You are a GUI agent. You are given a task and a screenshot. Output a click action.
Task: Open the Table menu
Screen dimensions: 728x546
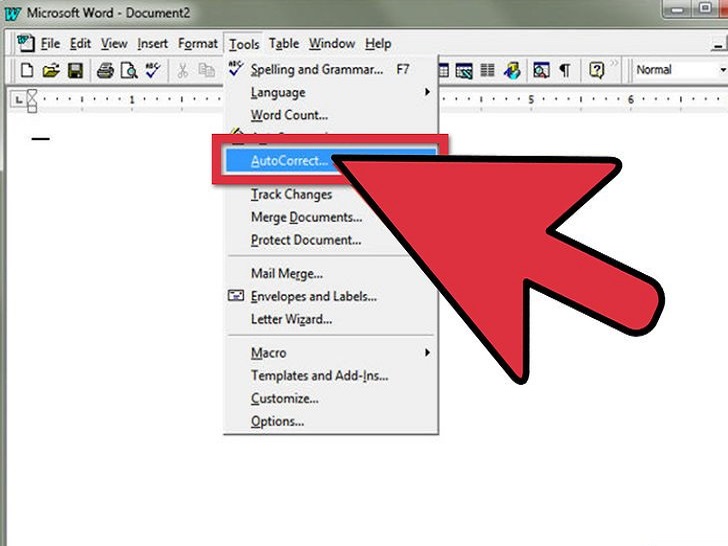click(x=284, y=44)
